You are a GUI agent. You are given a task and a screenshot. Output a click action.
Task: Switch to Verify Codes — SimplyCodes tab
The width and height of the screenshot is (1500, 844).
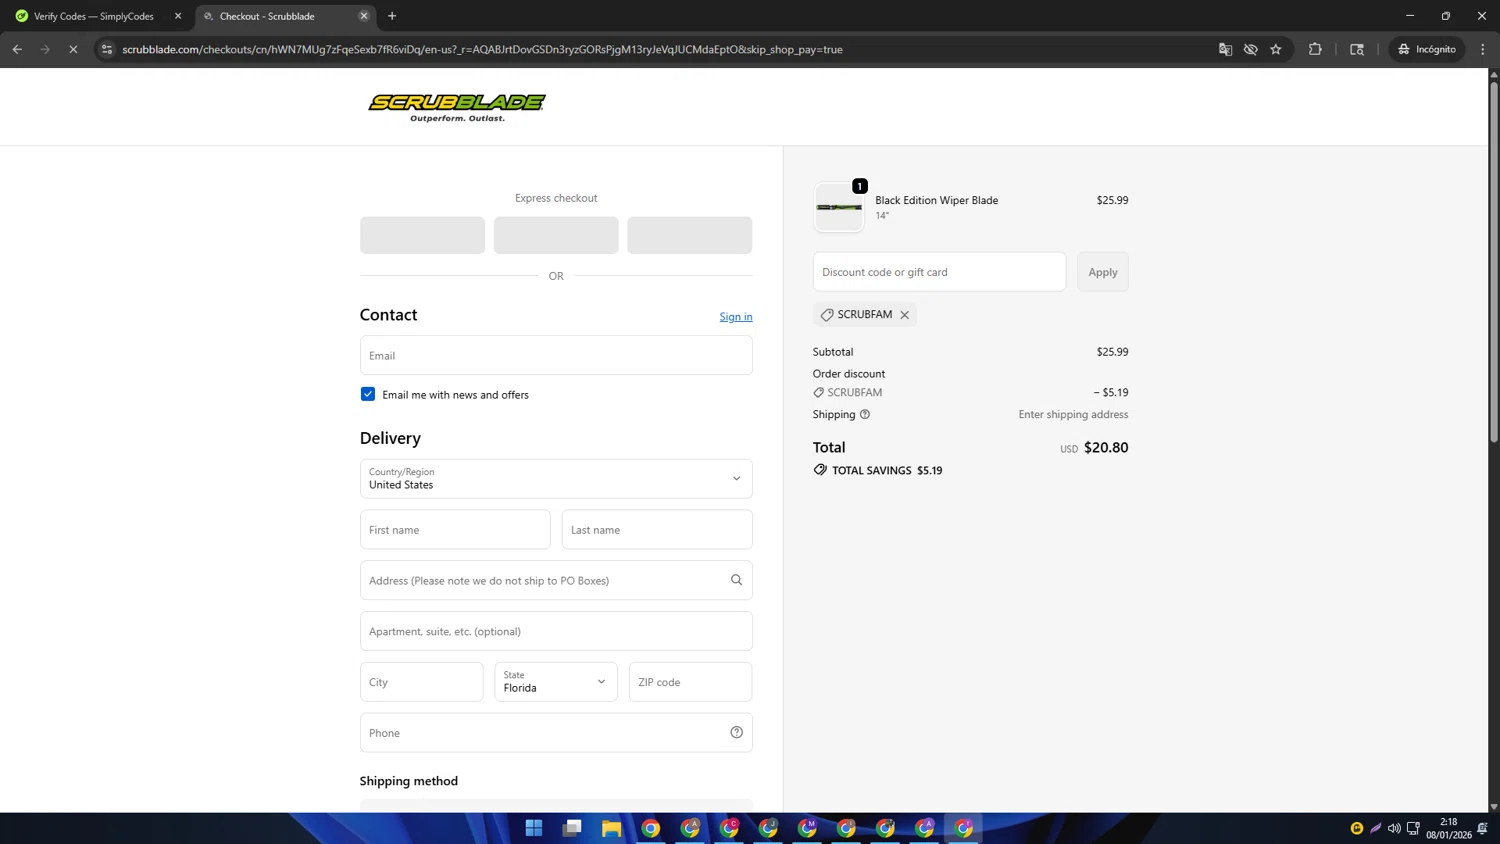(x=93, y=16)
